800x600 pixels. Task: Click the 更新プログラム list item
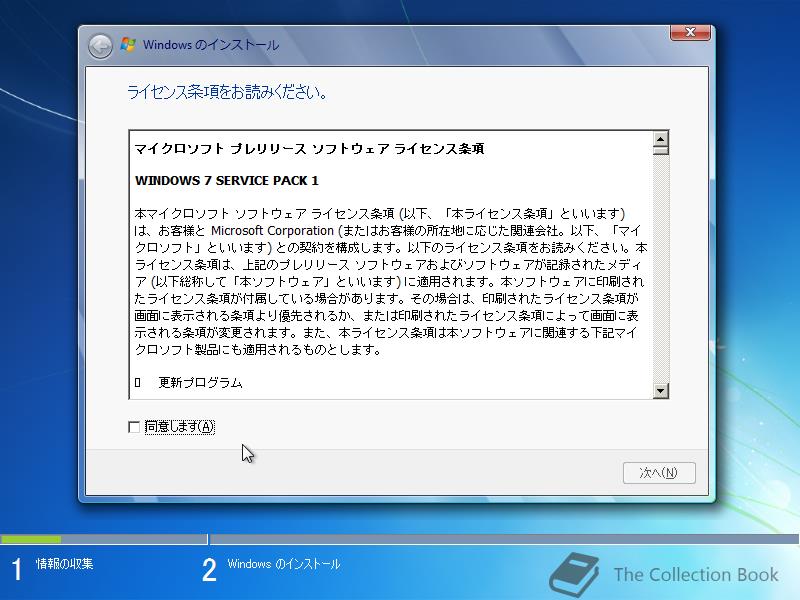click(x=200, y=383)
